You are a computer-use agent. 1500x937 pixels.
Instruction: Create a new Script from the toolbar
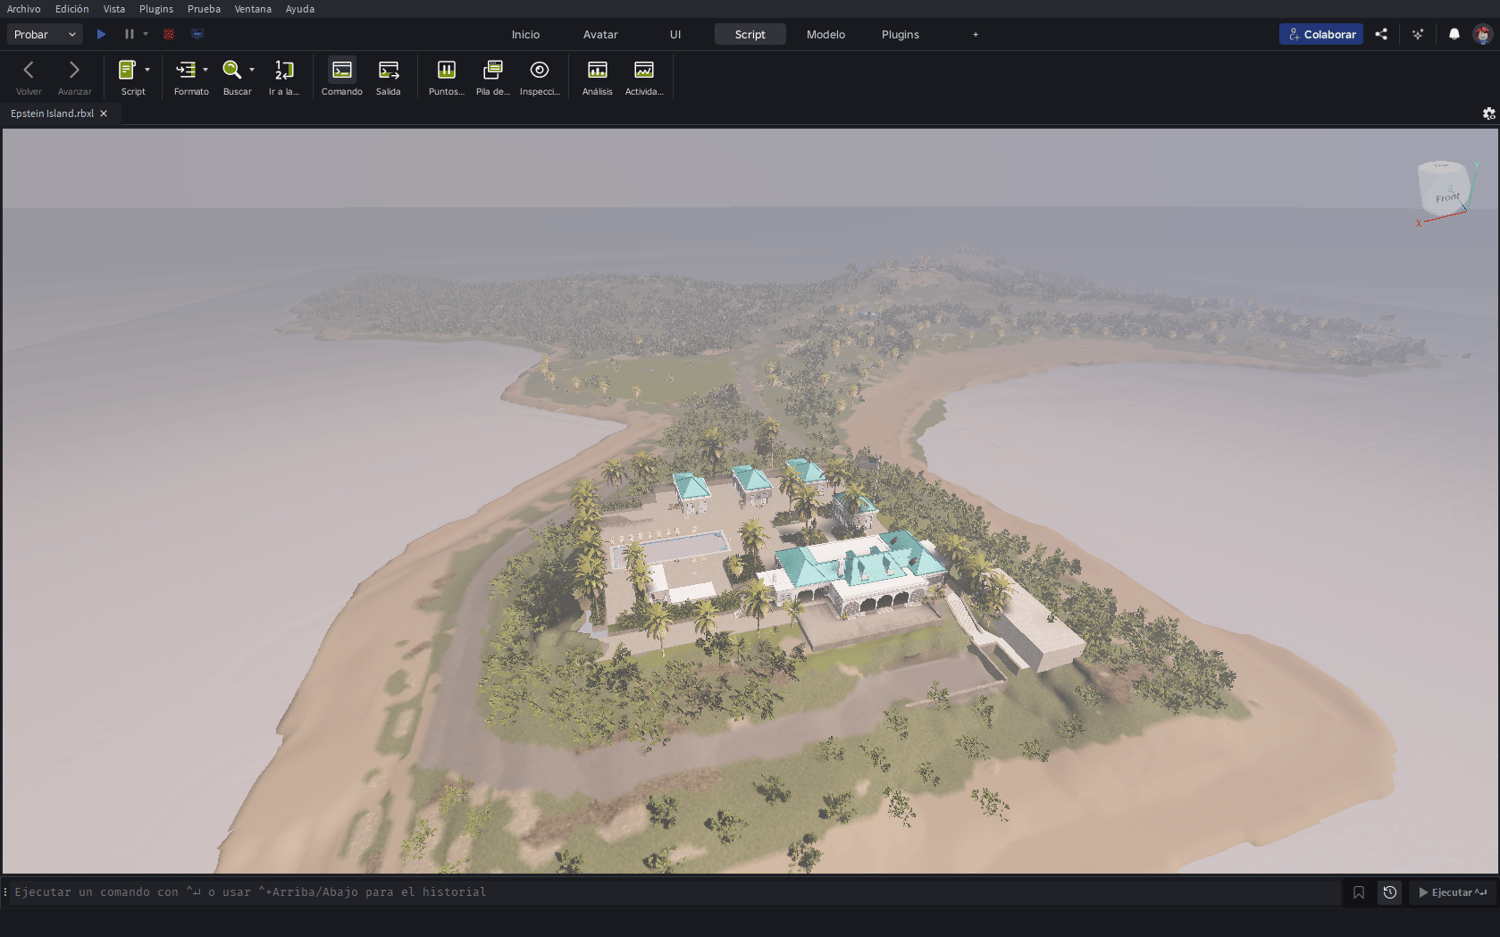(128, 77)
